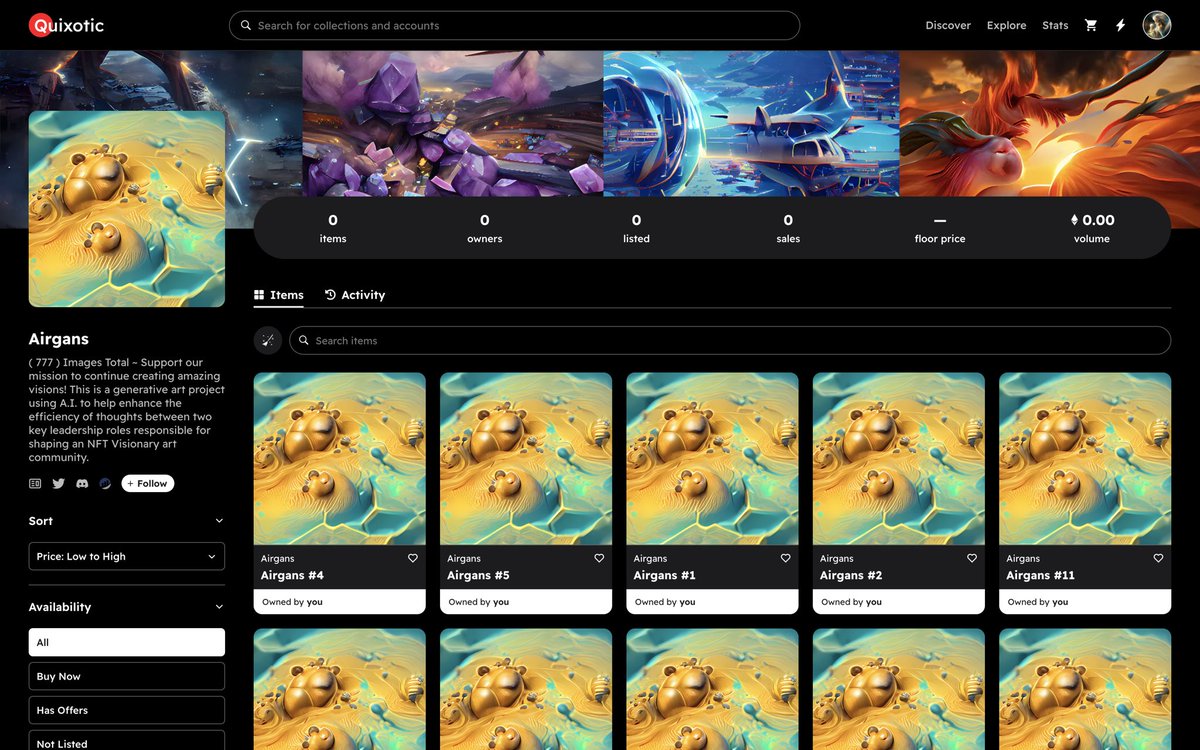Screen dimensions: 1200x750
Task: Open the Airgans #11 thumbnail image
Action: pos(1085,459)
